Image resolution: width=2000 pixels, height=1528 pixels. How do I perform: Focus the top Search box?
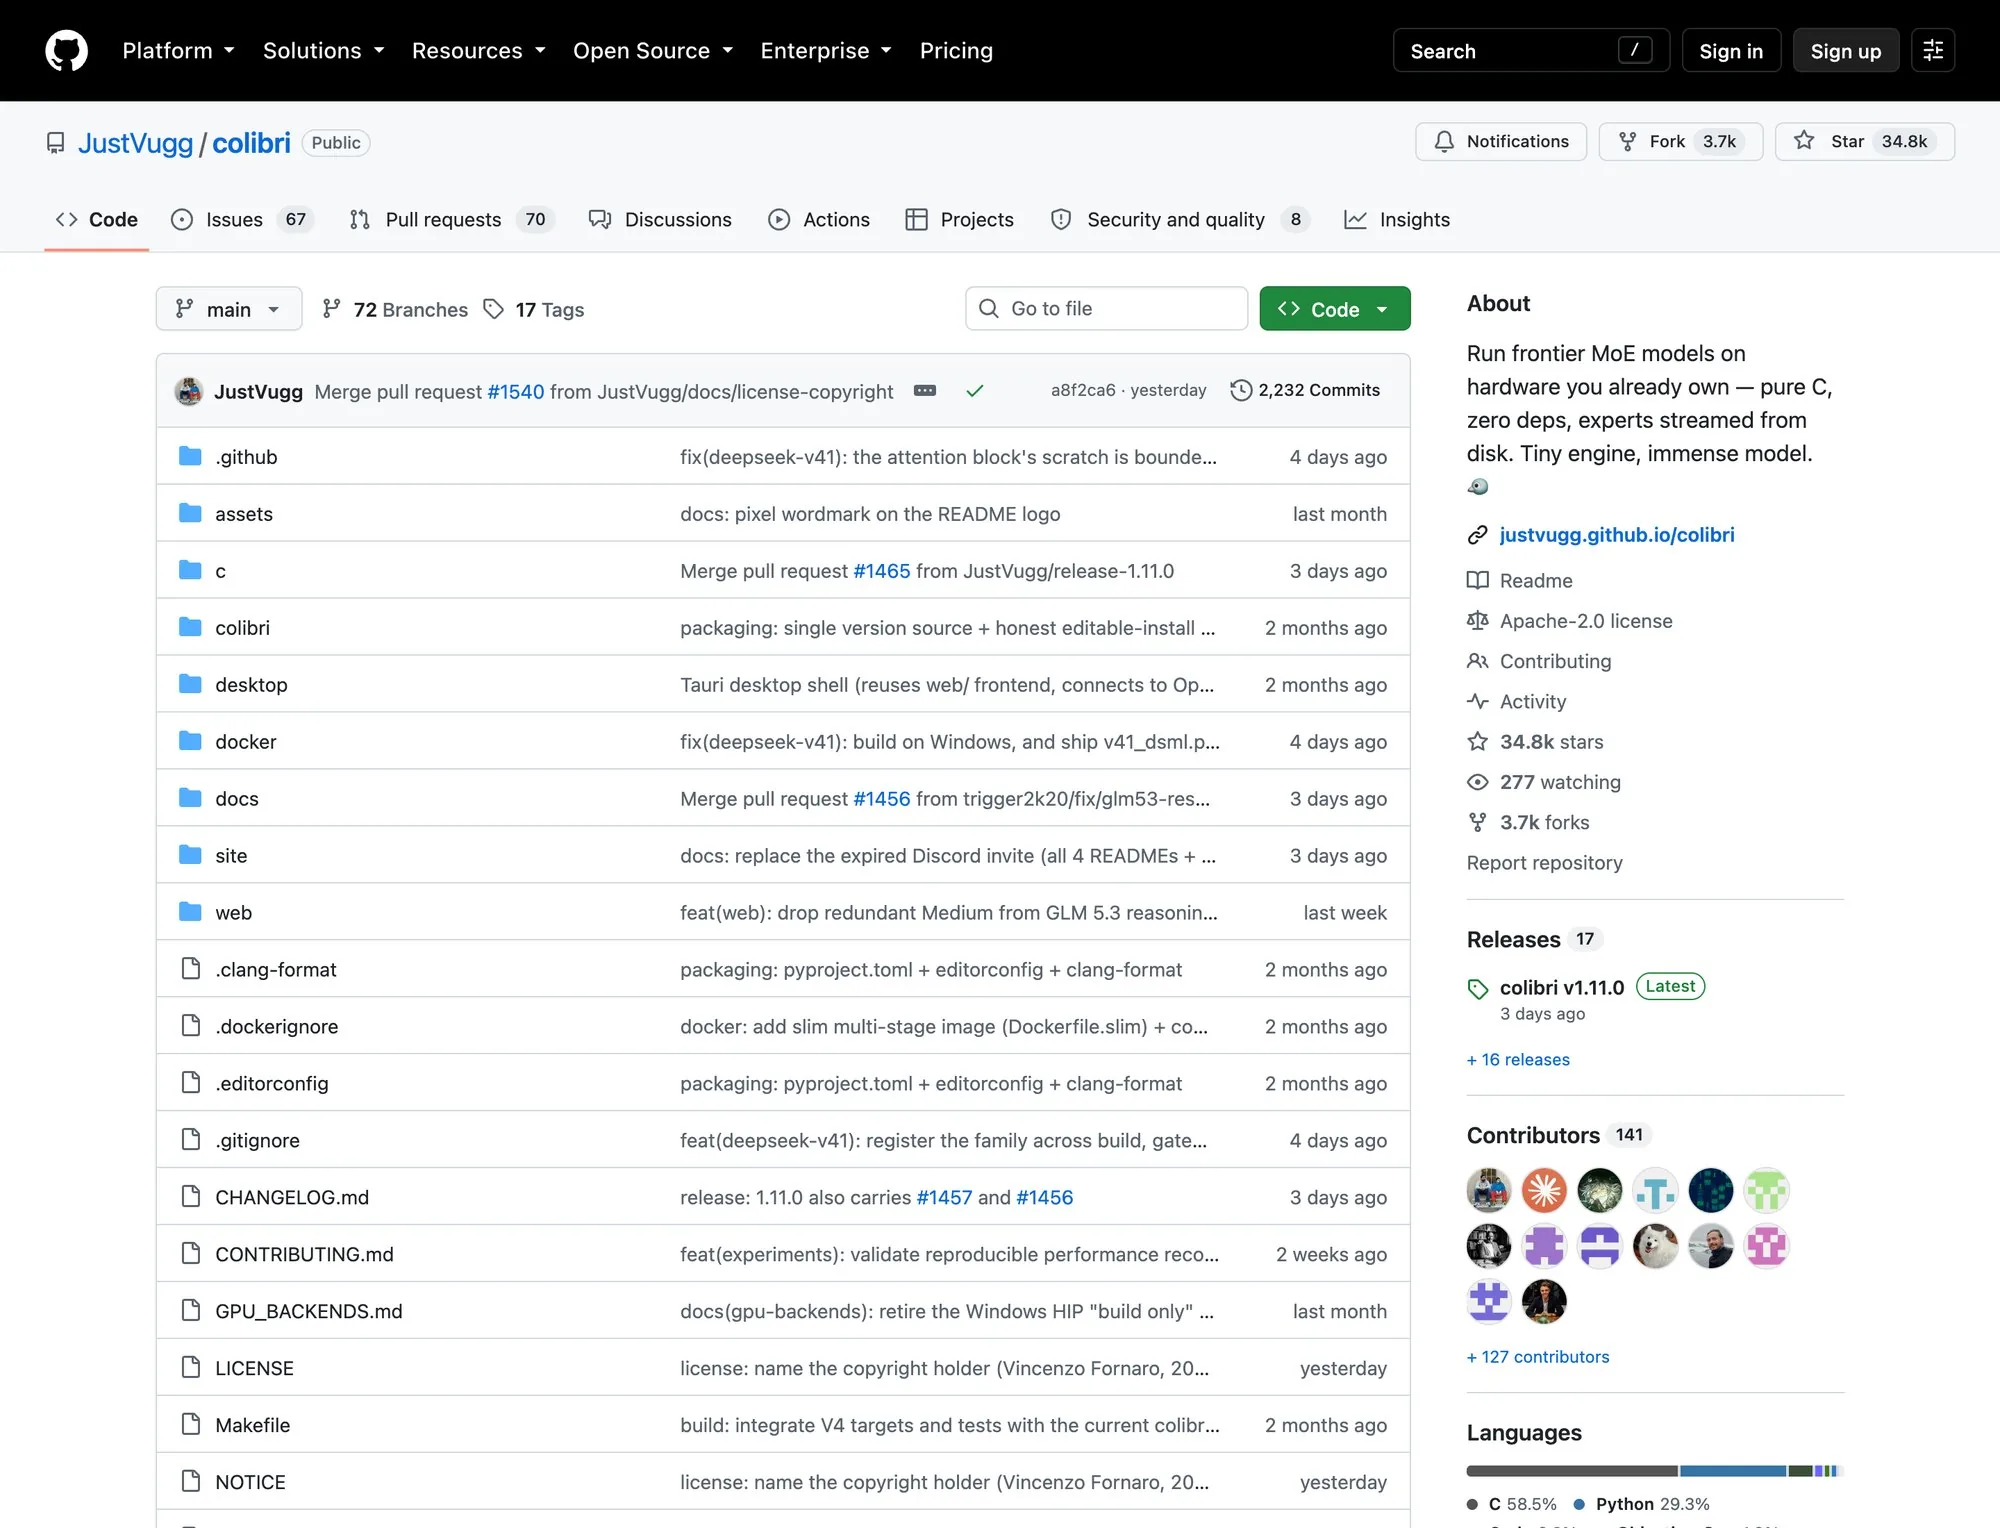(x=1531, y=51)
